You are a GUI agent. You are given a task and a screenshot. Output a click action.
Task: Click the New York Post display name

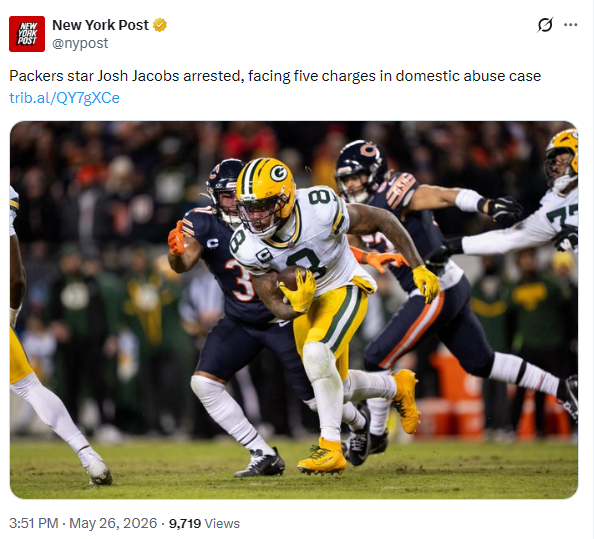(x=100, y=25)
